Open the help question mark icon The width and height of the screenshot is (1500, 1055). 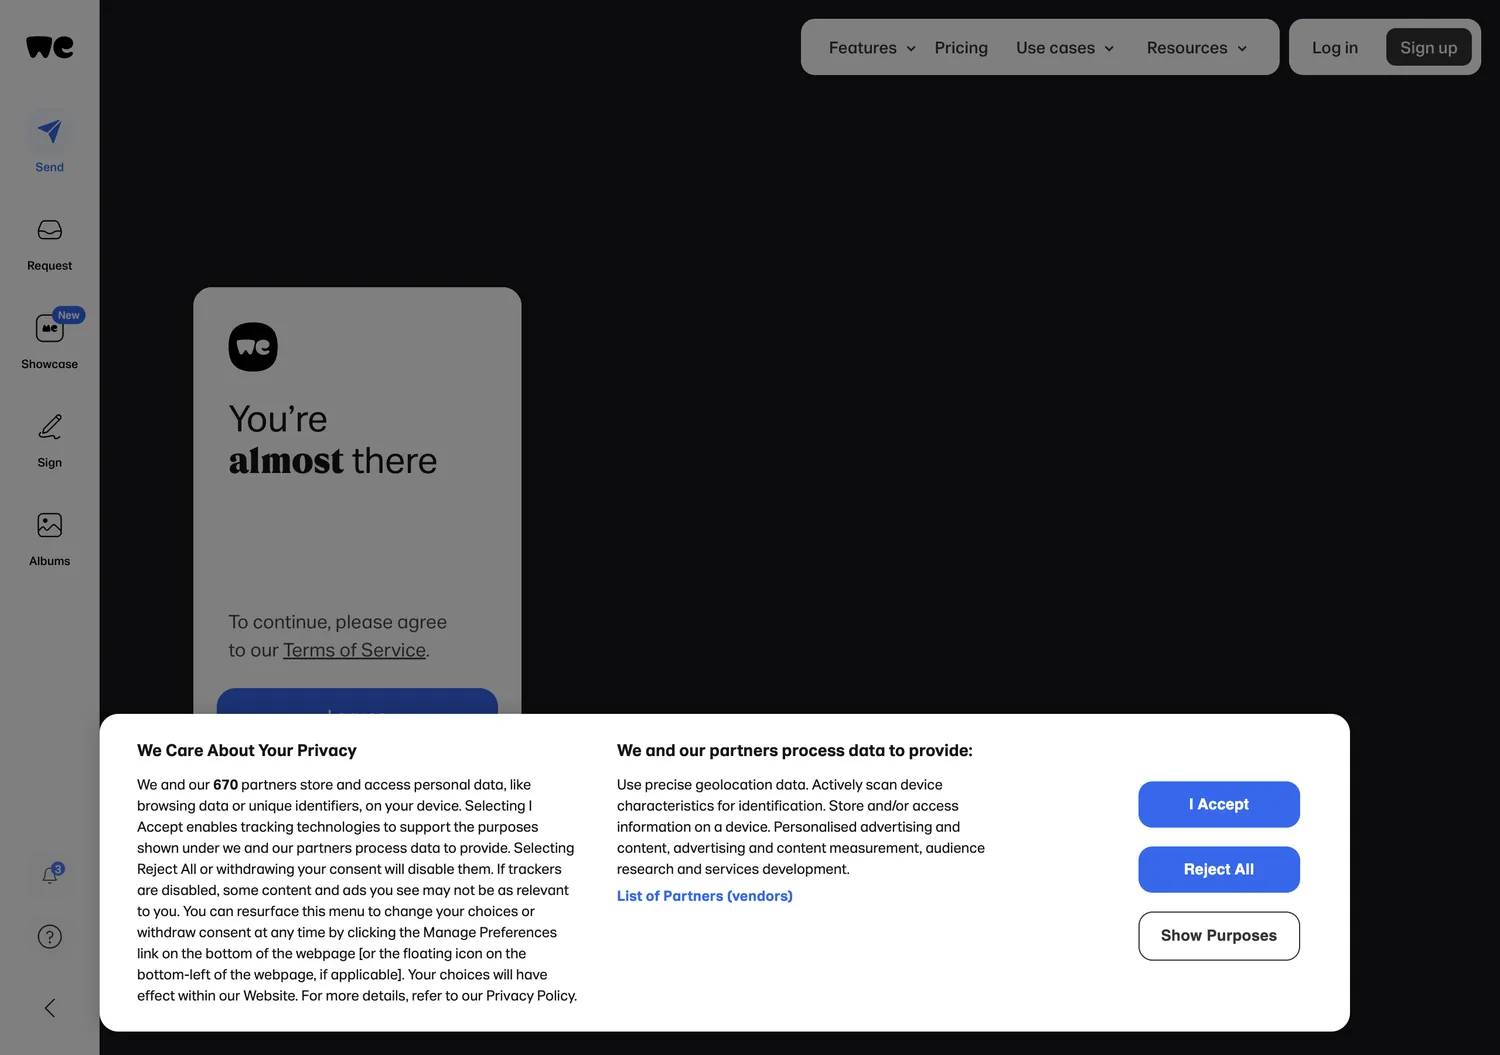coord(50,937)
